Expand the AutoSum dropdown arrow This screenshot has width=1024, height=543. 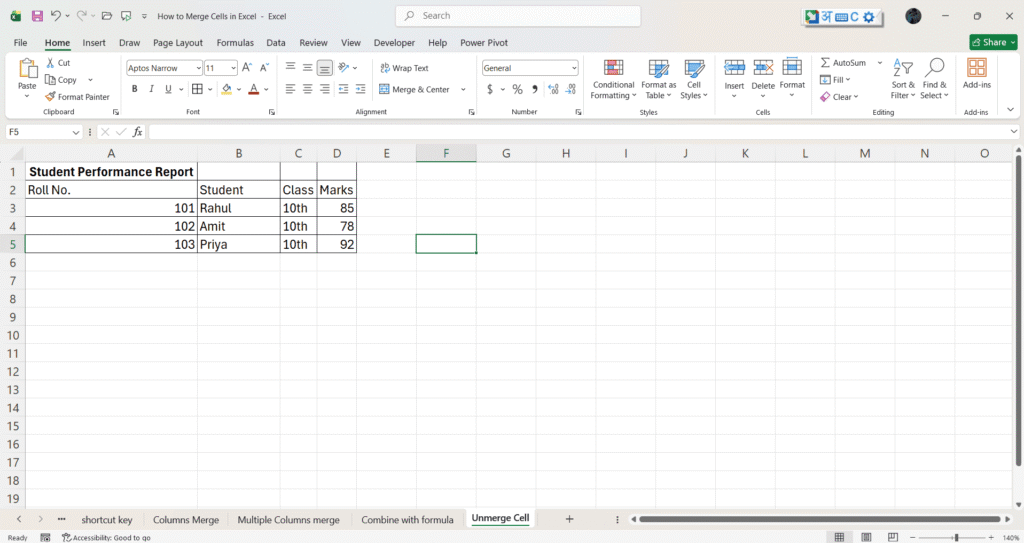[880, 63]
